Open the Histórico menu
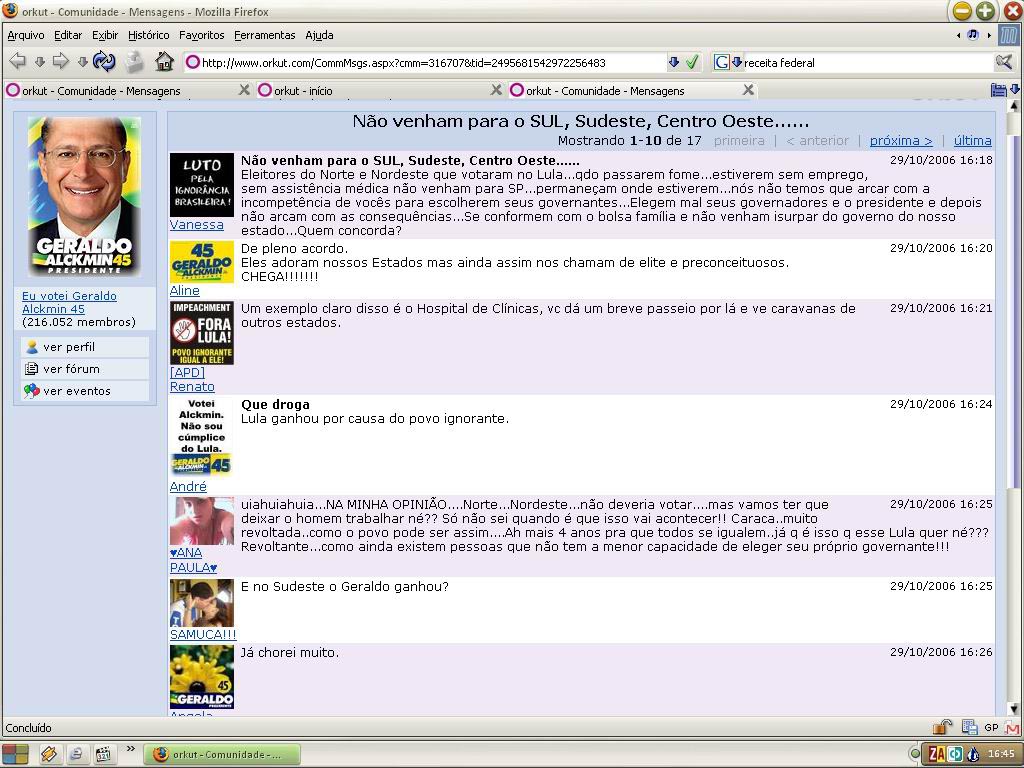 click(148, 35)
